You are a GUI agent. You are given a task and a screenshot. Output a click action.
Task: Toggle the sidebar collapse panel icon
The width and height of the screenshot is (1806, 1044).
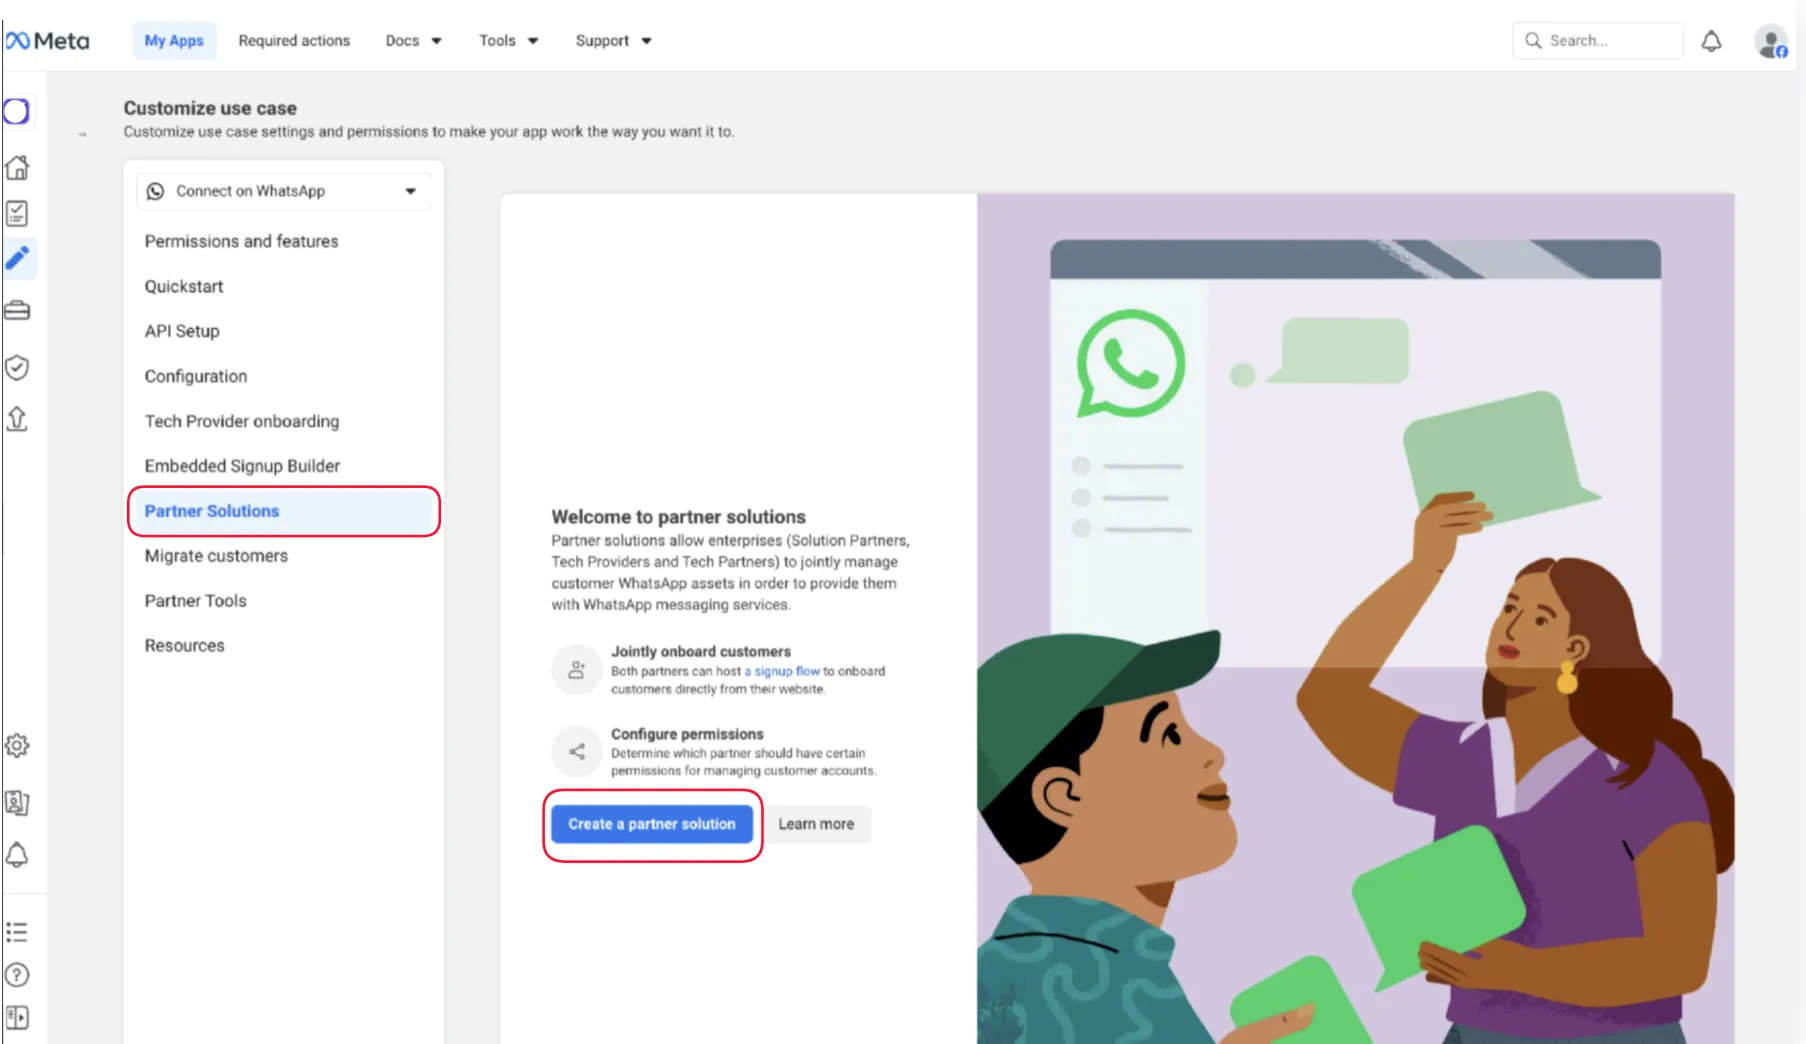17,1018
